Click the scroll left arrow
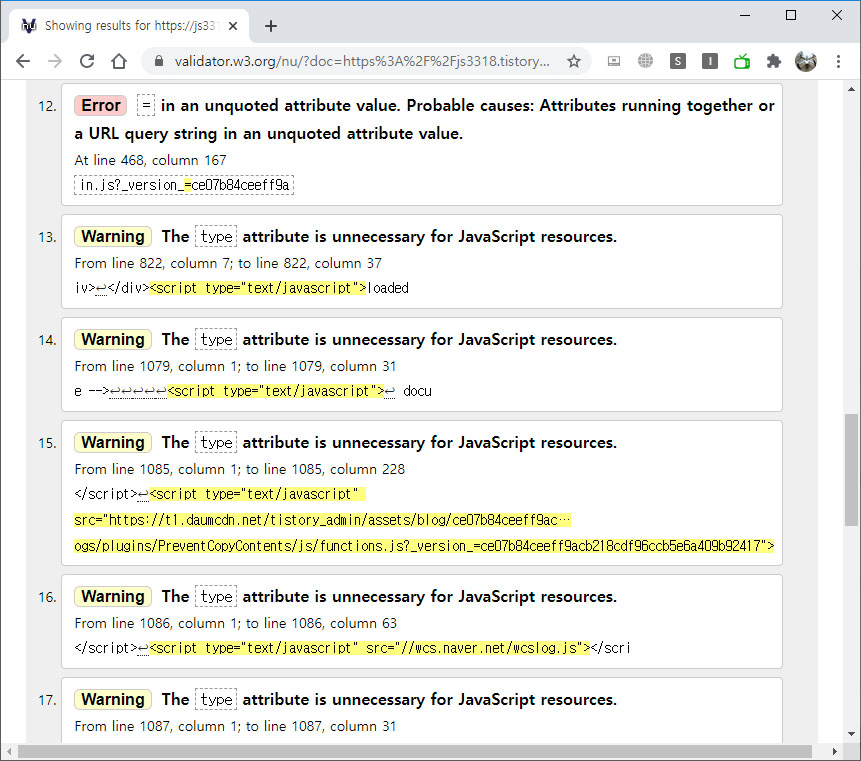Image resolution: width=861 pixels, height=761 pixels. (x=9, y=751)
